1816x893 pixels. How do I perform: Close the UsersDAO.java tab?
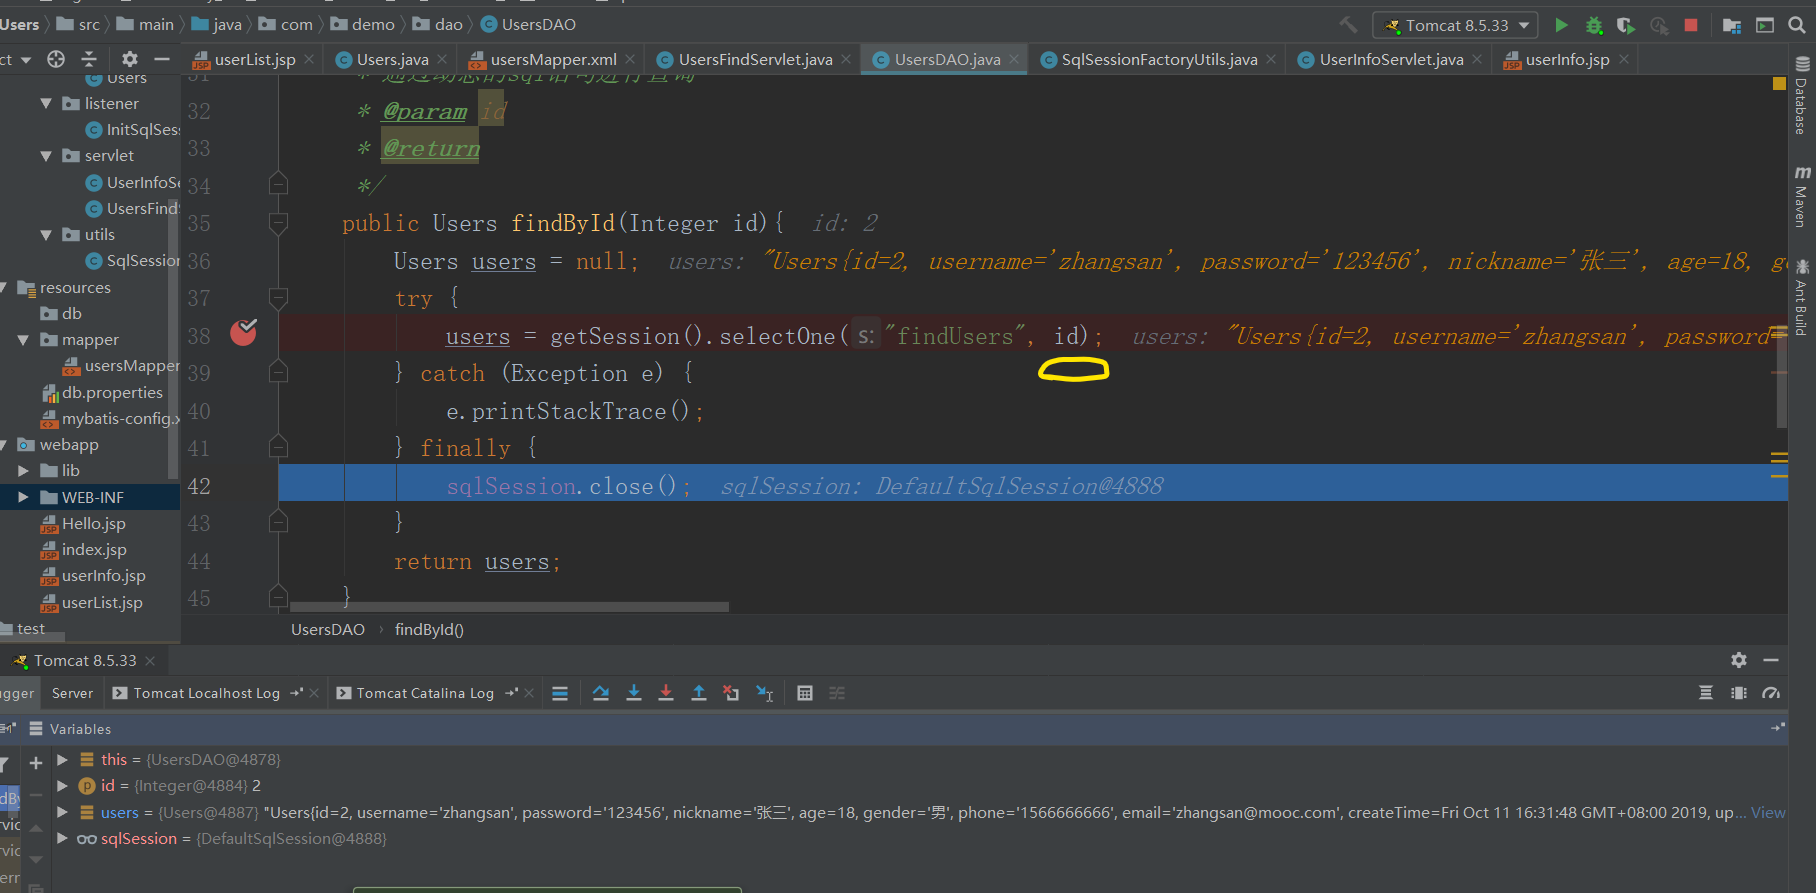point(1014,60)
